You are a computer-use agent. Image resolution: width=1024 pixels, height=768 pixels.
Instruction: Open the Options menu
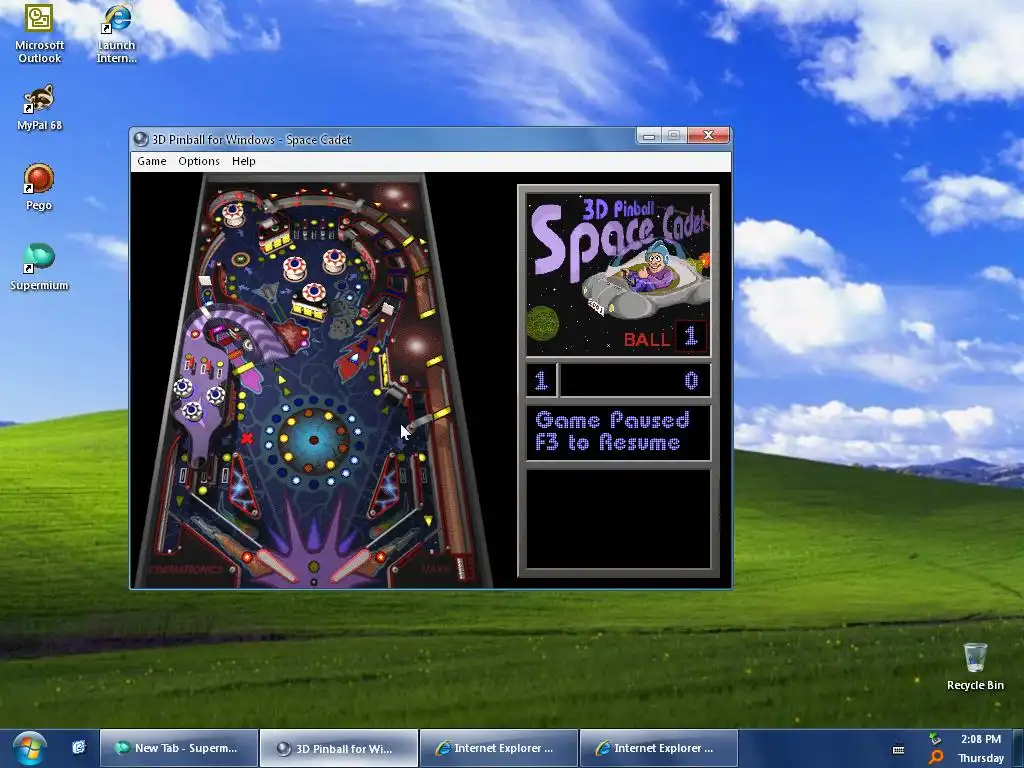(x=199, y=161)
